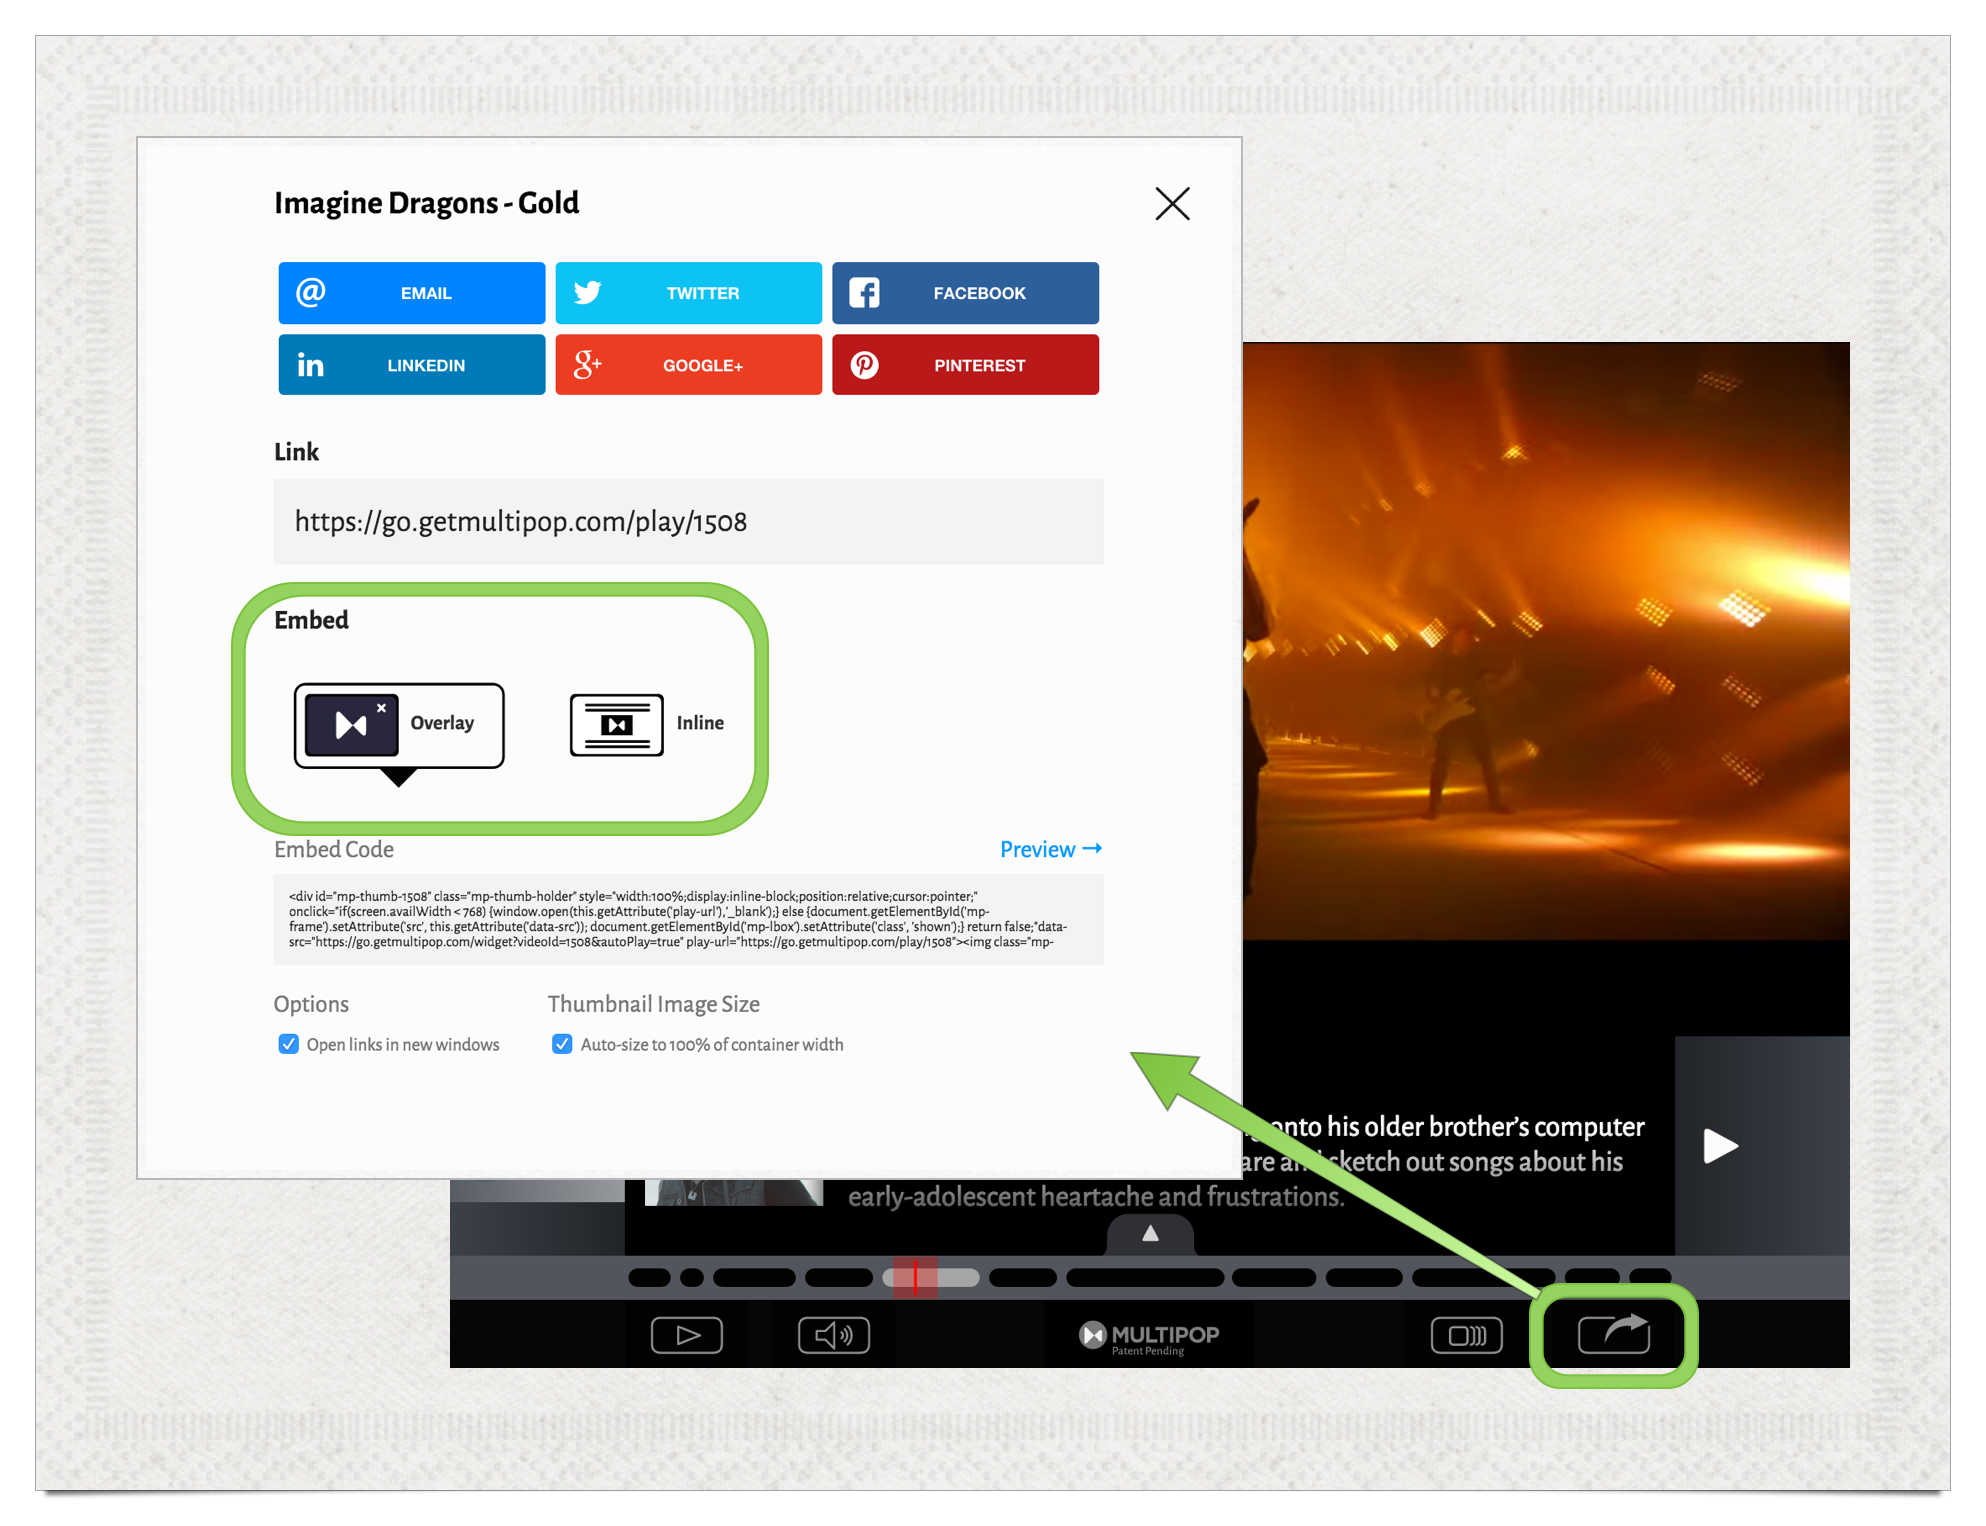Toggle the volume speaker icon
1986x1526 pixels.
point(834,1335)
